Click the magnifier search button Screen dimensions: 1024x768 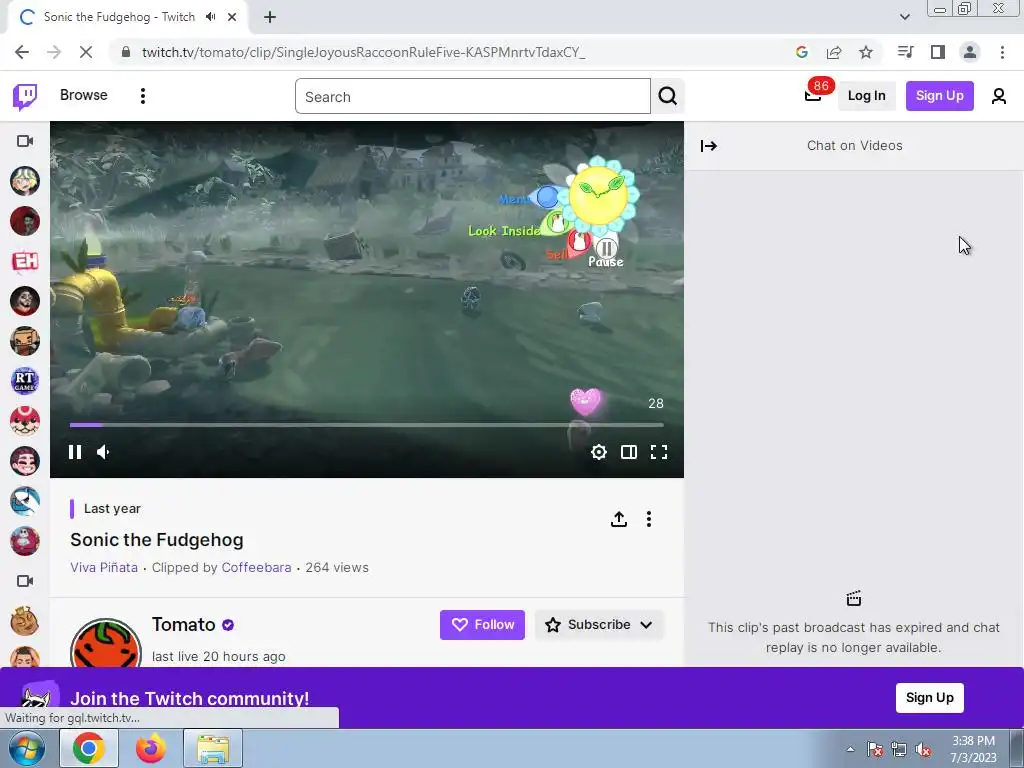[667, 96]
